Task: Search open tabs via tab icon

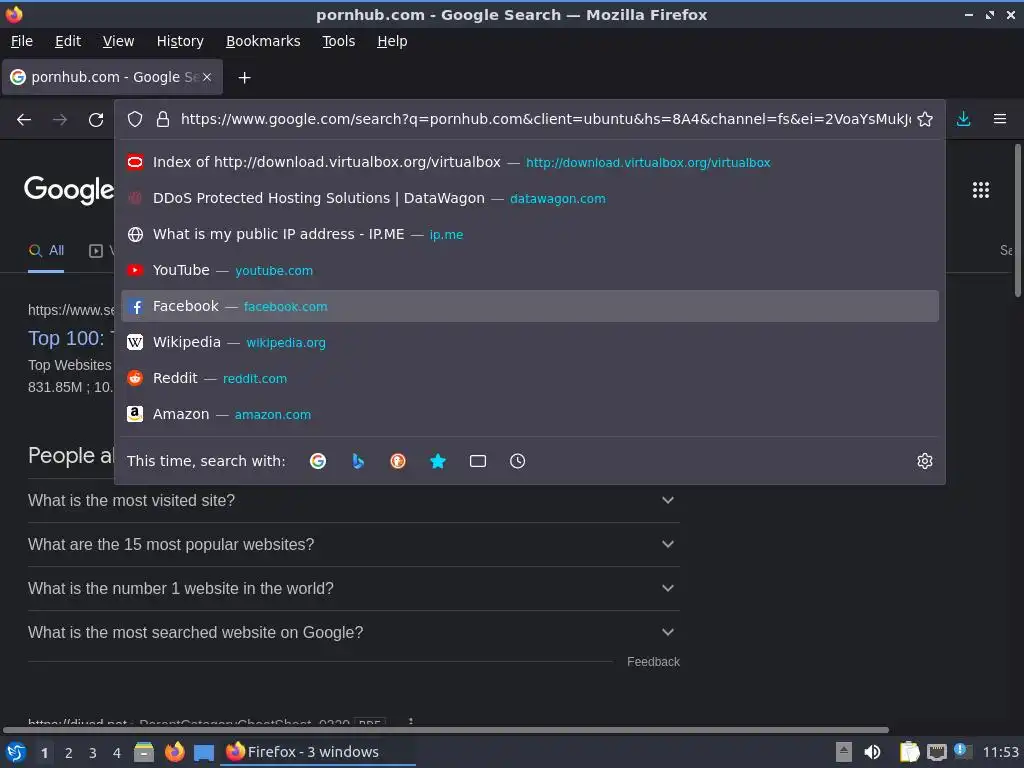Action: (x=478, y=461)
